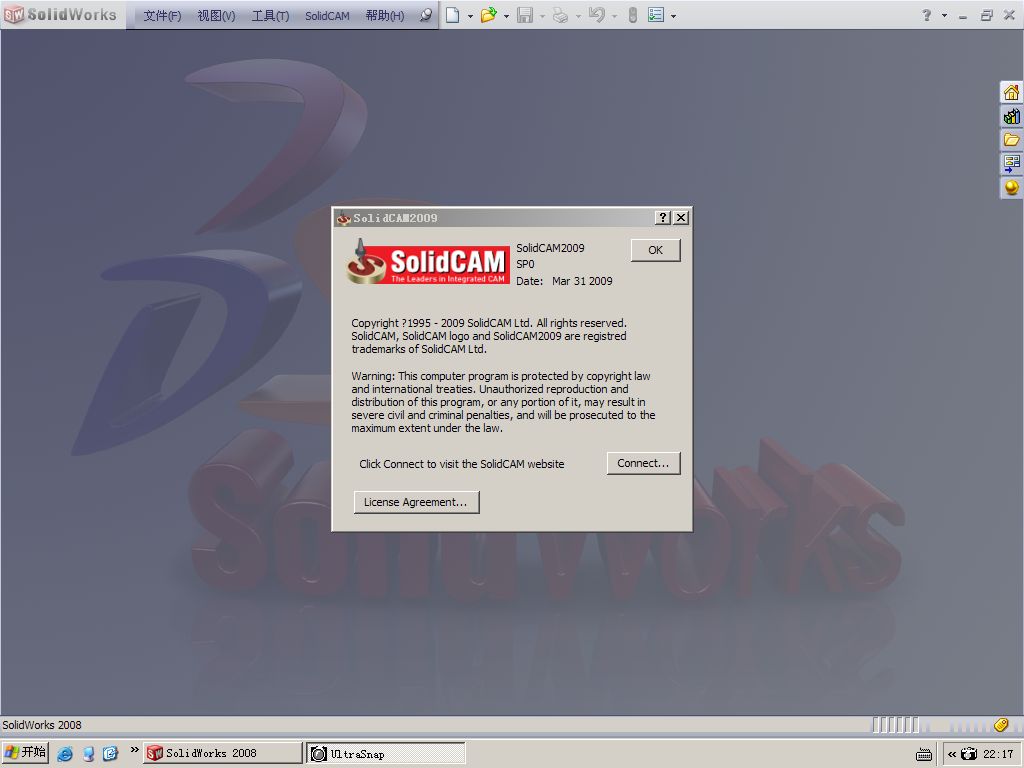Expand the Save dropdown arrow

[542, 16]
